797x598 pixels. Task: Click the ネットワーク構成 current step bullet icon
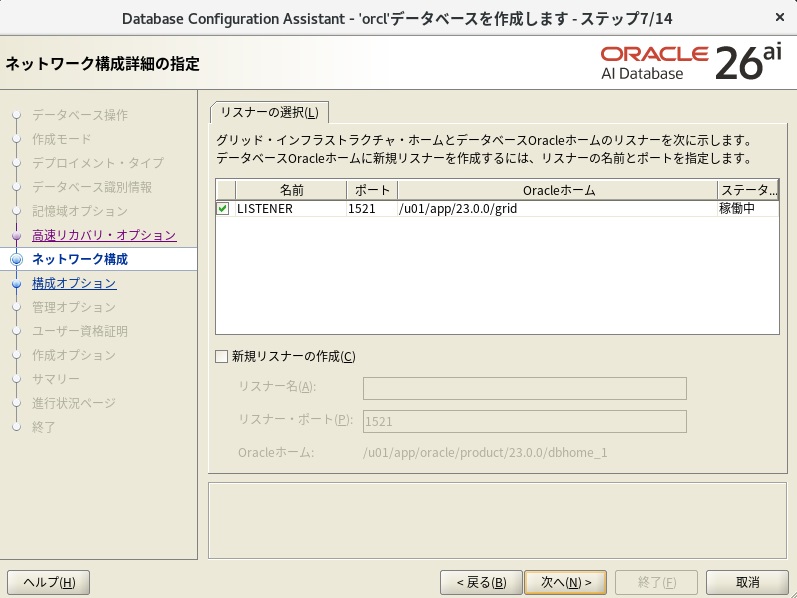click(x=17, y=259)
